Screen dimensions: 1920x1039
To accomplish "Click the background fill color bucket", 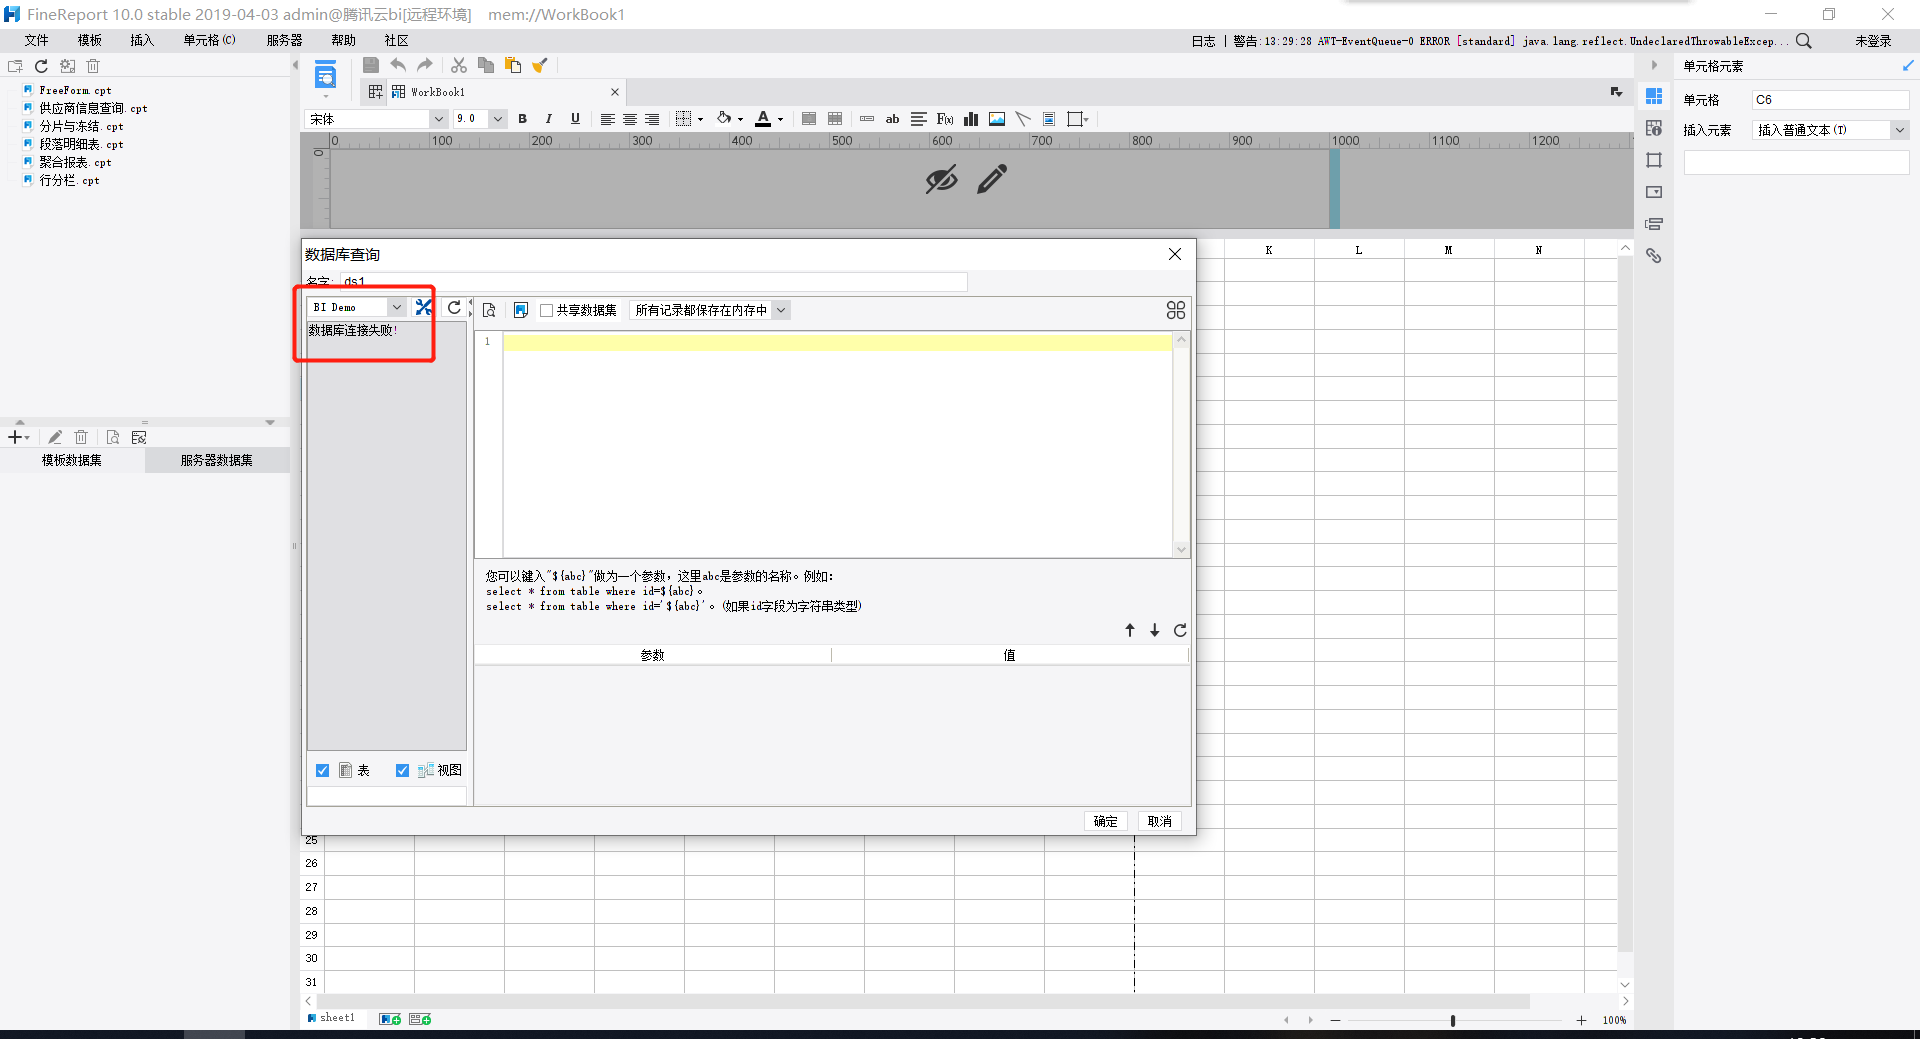I will pos(724,118).
